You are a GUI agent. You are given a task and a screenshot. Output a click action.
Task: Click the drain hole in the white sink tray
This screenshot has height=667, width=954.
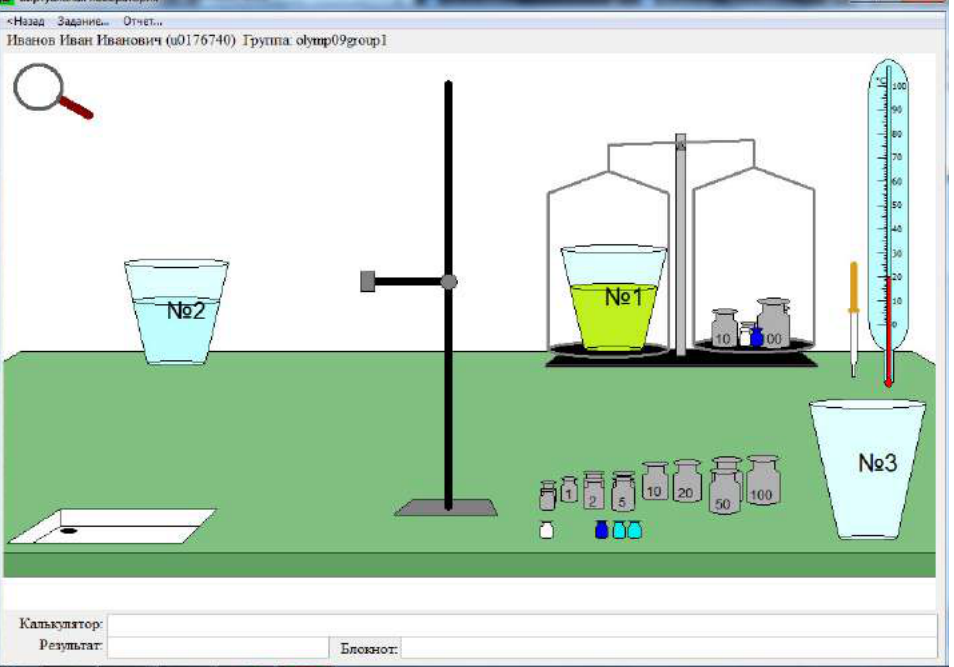tap(69, 531)
